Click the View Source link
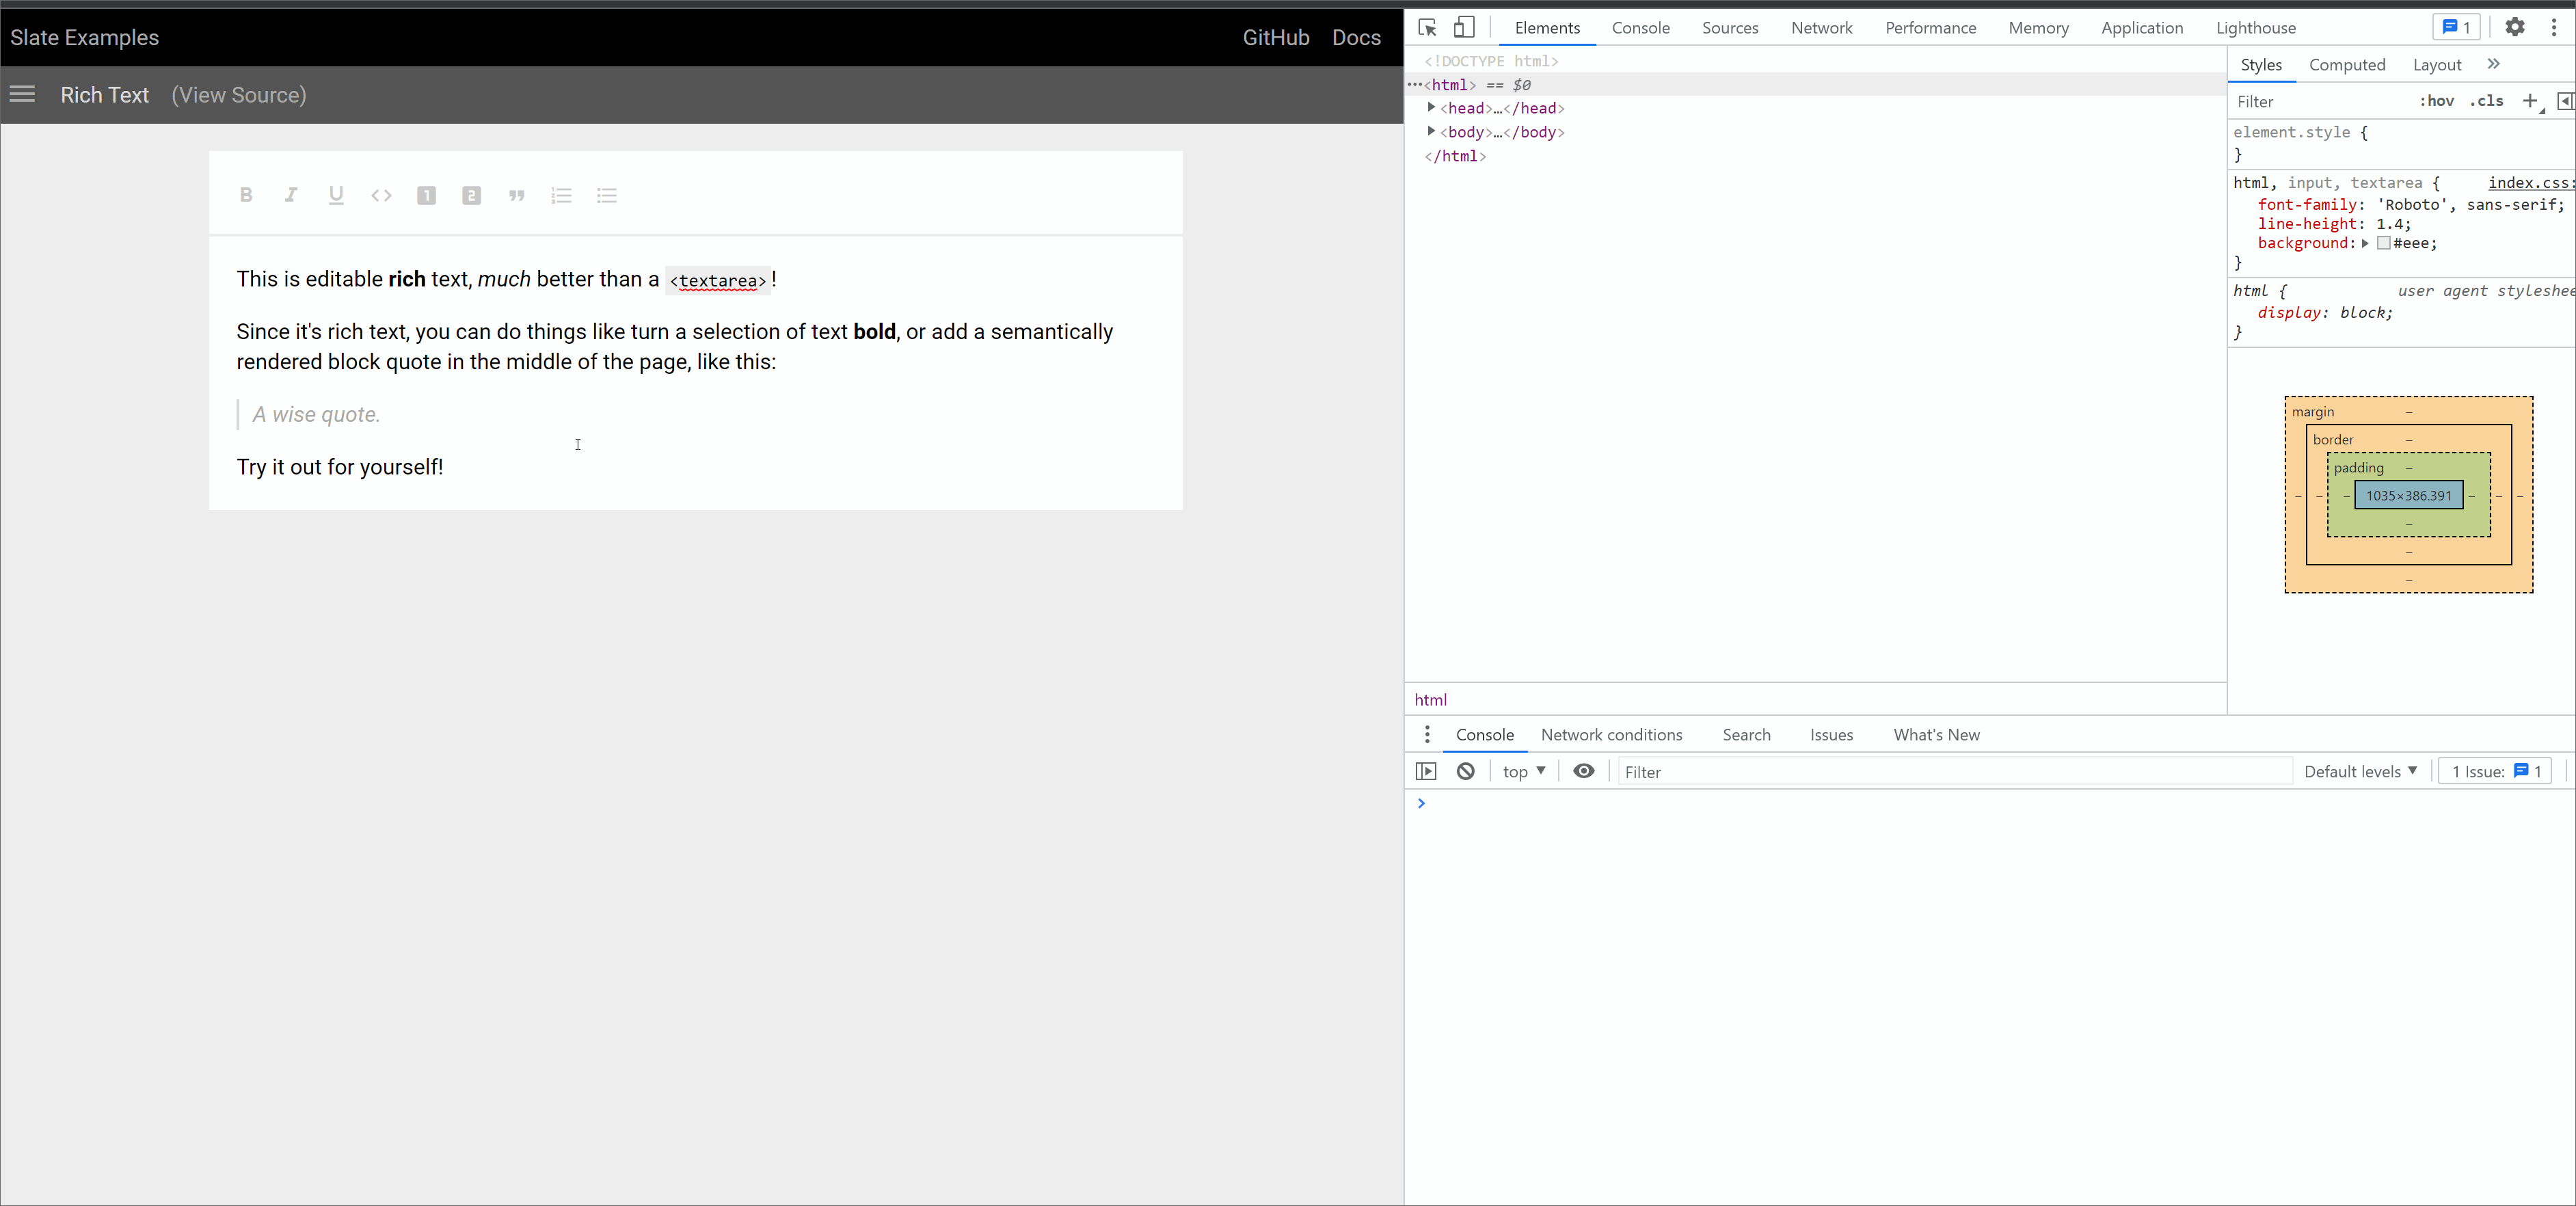The height and width of the screenshot is (1206, 2576). [239, 95]
